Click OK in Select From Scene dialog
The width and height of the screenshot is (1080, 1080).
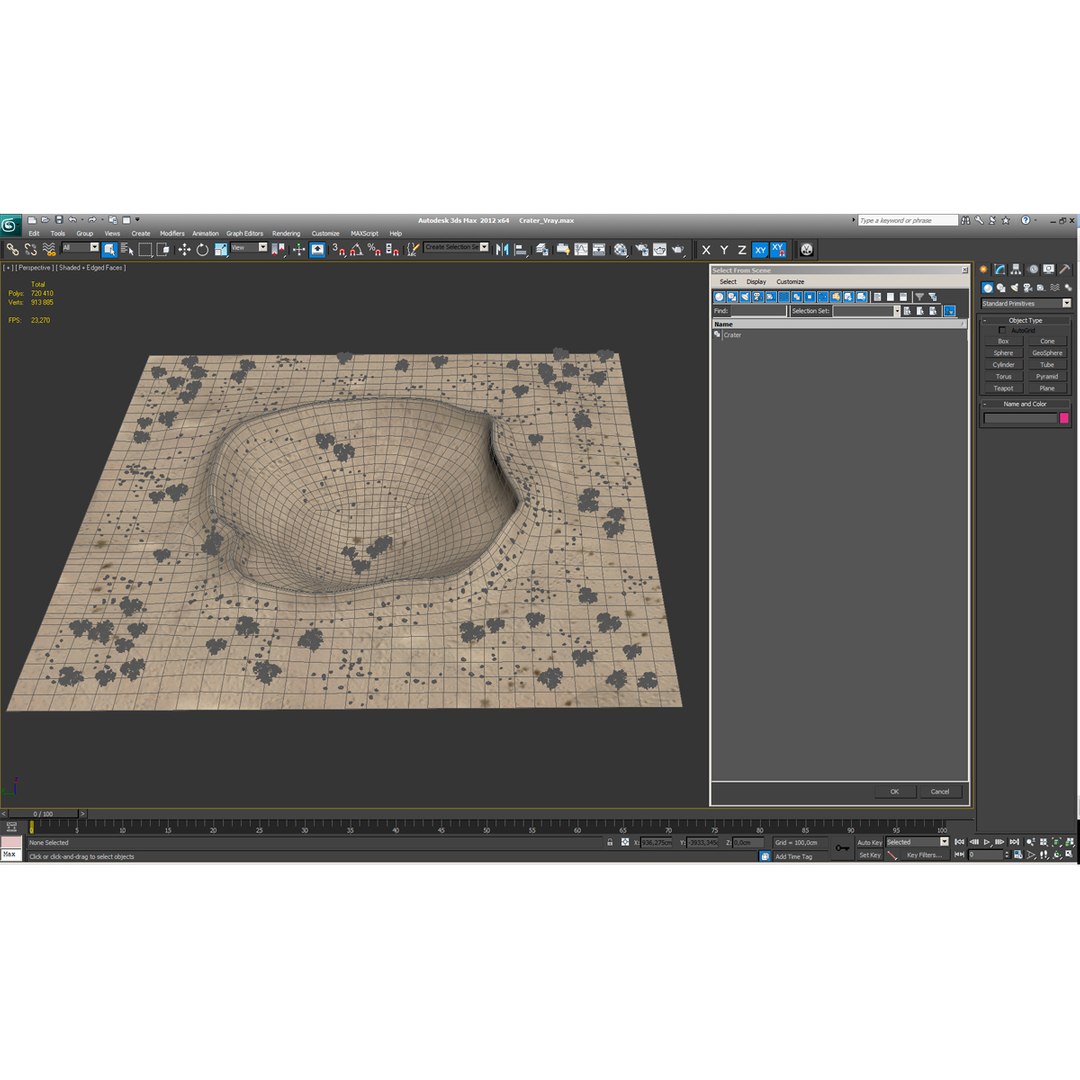895,791
